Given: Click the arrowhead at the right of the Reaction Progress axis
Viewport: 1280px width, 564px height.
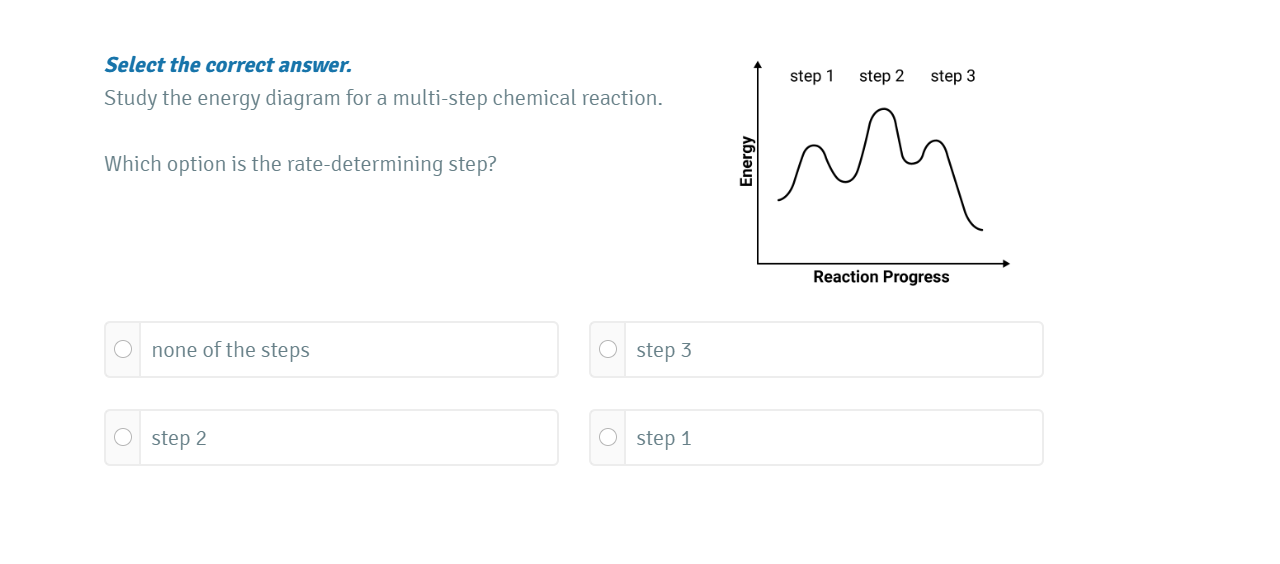Looking at the screenshot, I should pos(1006,264).
